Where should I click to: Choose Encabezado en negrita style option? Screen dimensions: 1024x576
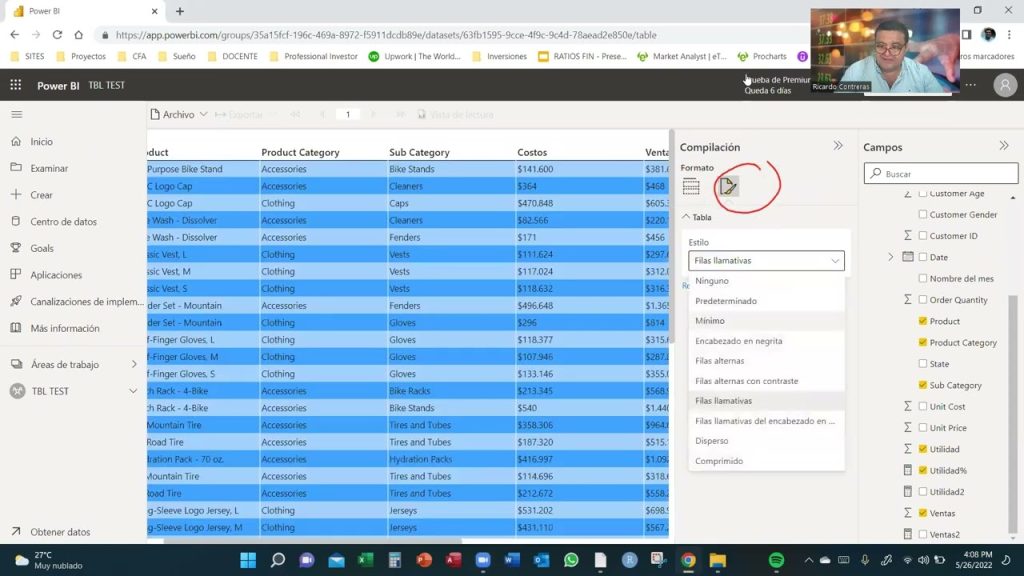coord(739,341)
